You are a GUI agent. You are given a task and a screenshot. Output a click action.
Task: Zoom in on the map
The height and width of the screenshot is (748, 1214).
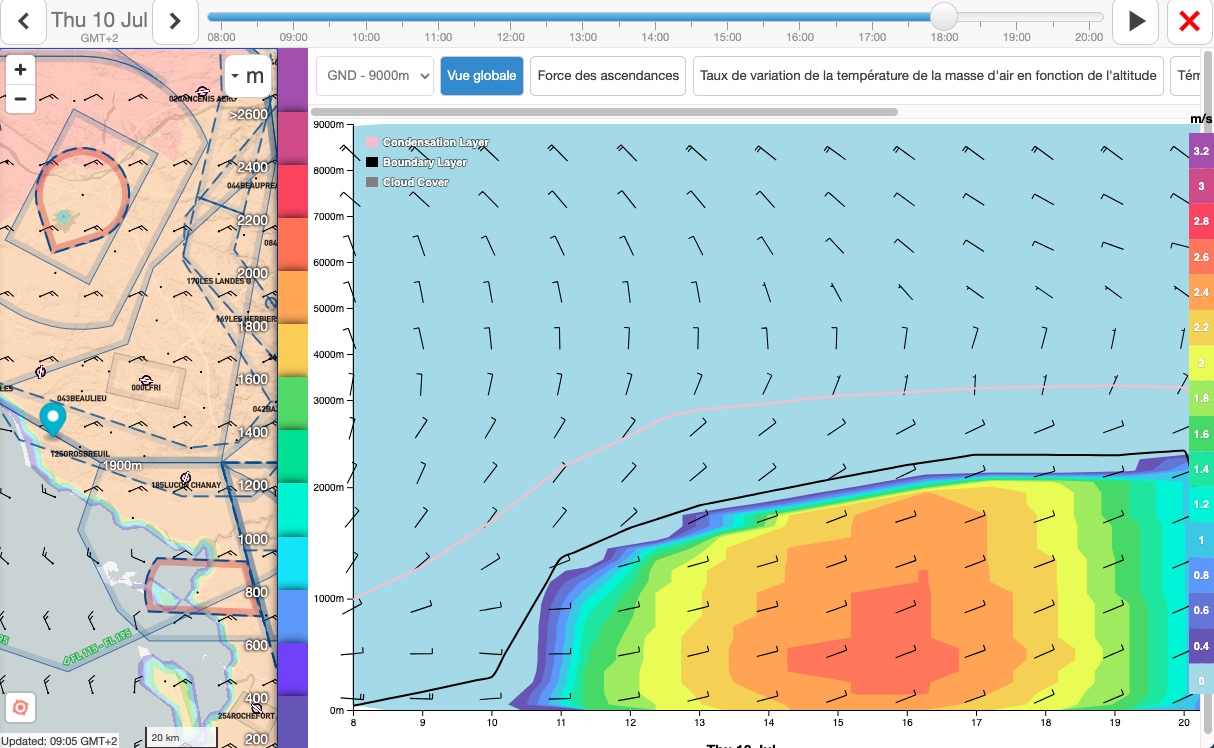(20, 70)
